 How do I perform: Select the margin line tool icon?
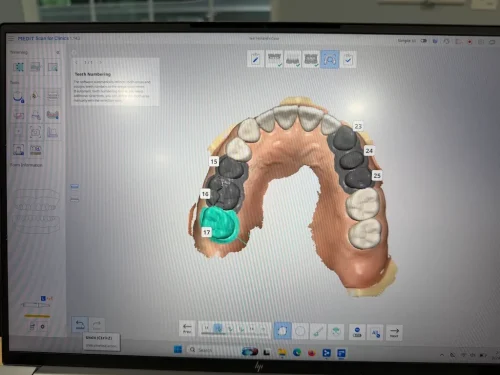tap(36, 115)
